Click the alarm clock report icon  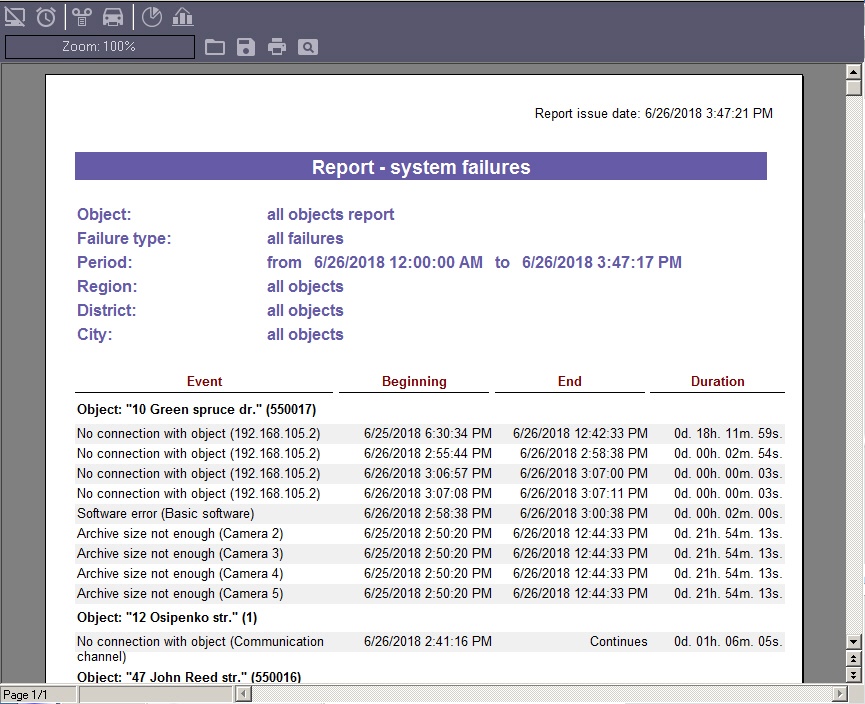46,16
